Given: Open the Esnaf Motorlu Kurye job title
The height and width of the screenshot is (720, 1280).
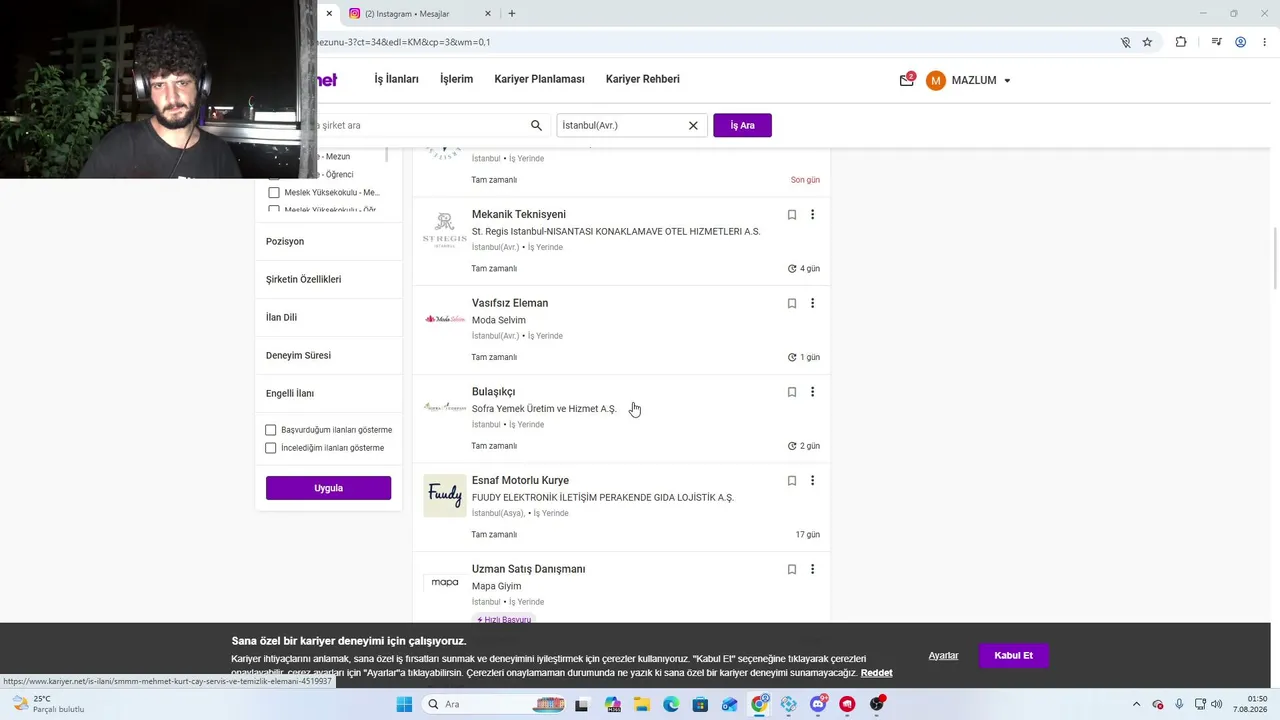Looking at the screenshot, I should click(x=520, y=481).
